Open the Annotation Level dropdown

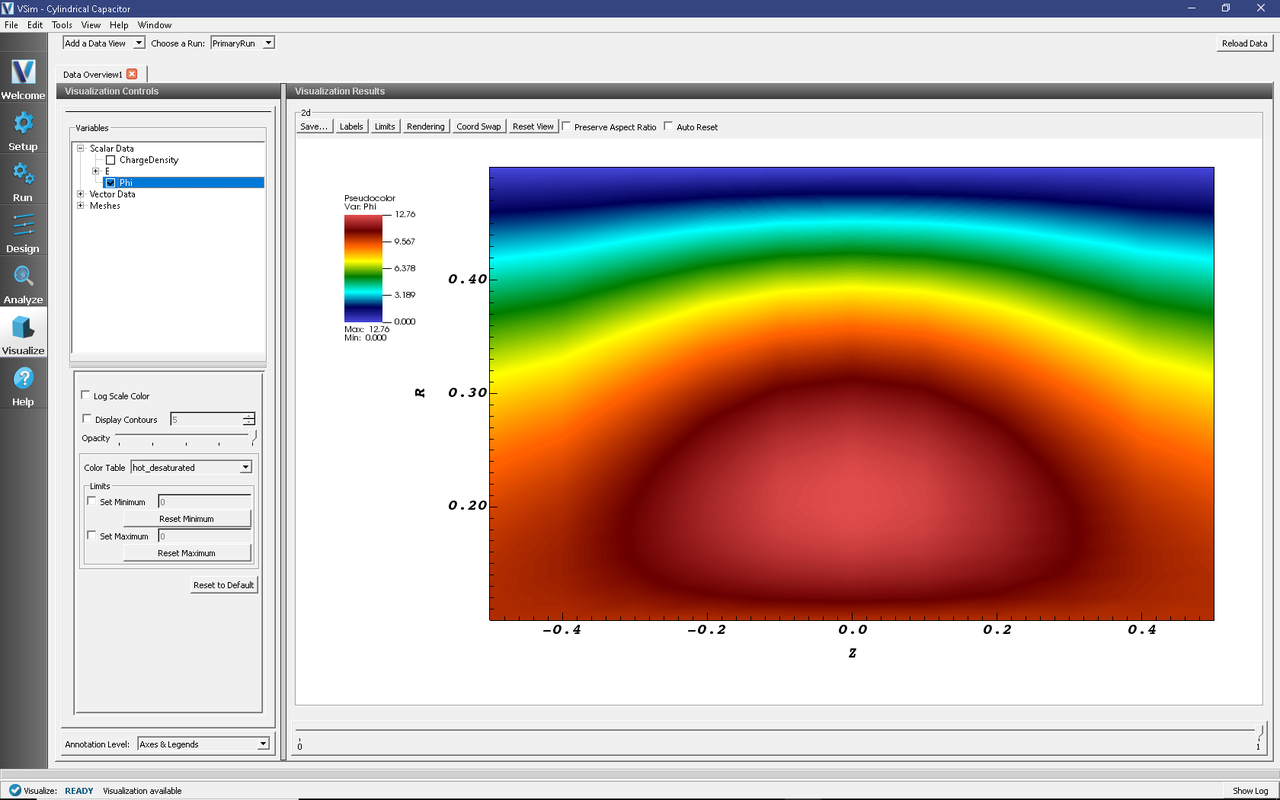pos(203,744)
